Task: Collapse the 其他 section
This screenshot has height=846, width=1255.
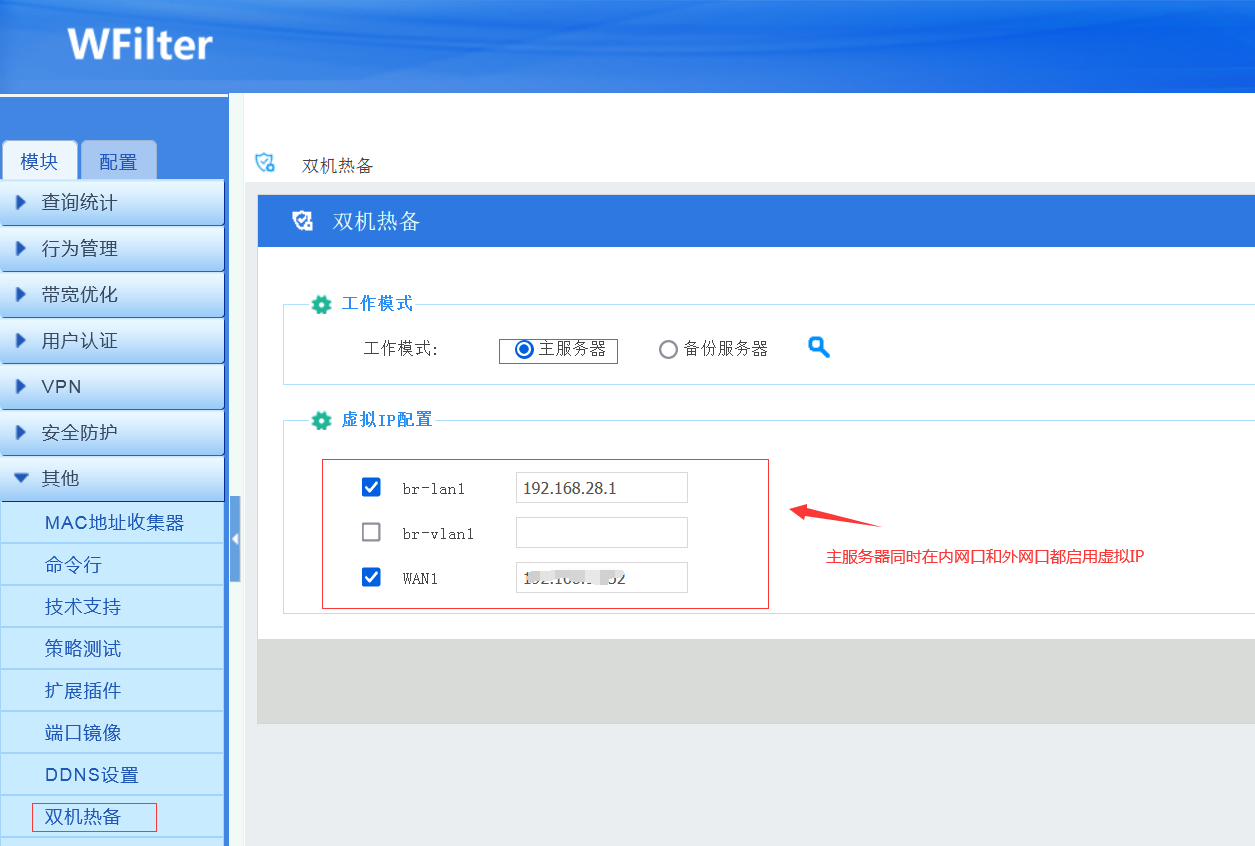Action: pos(112,479)
